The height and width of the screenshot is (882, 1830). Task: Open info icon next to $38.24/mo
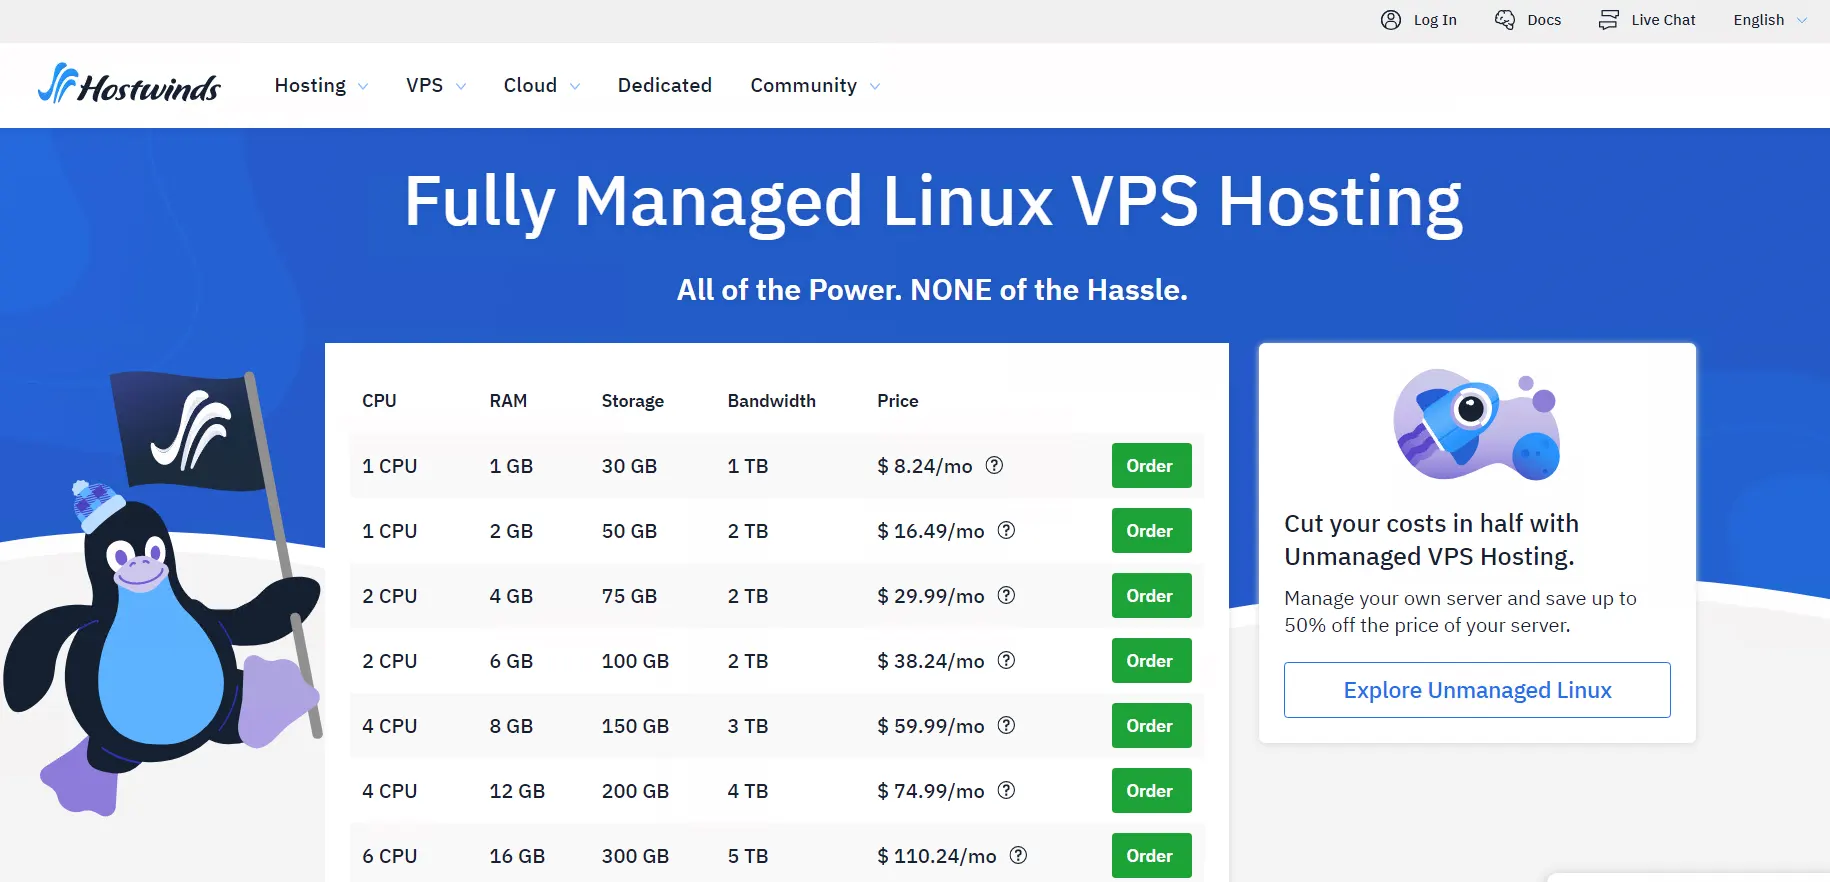click(1007, 660)
